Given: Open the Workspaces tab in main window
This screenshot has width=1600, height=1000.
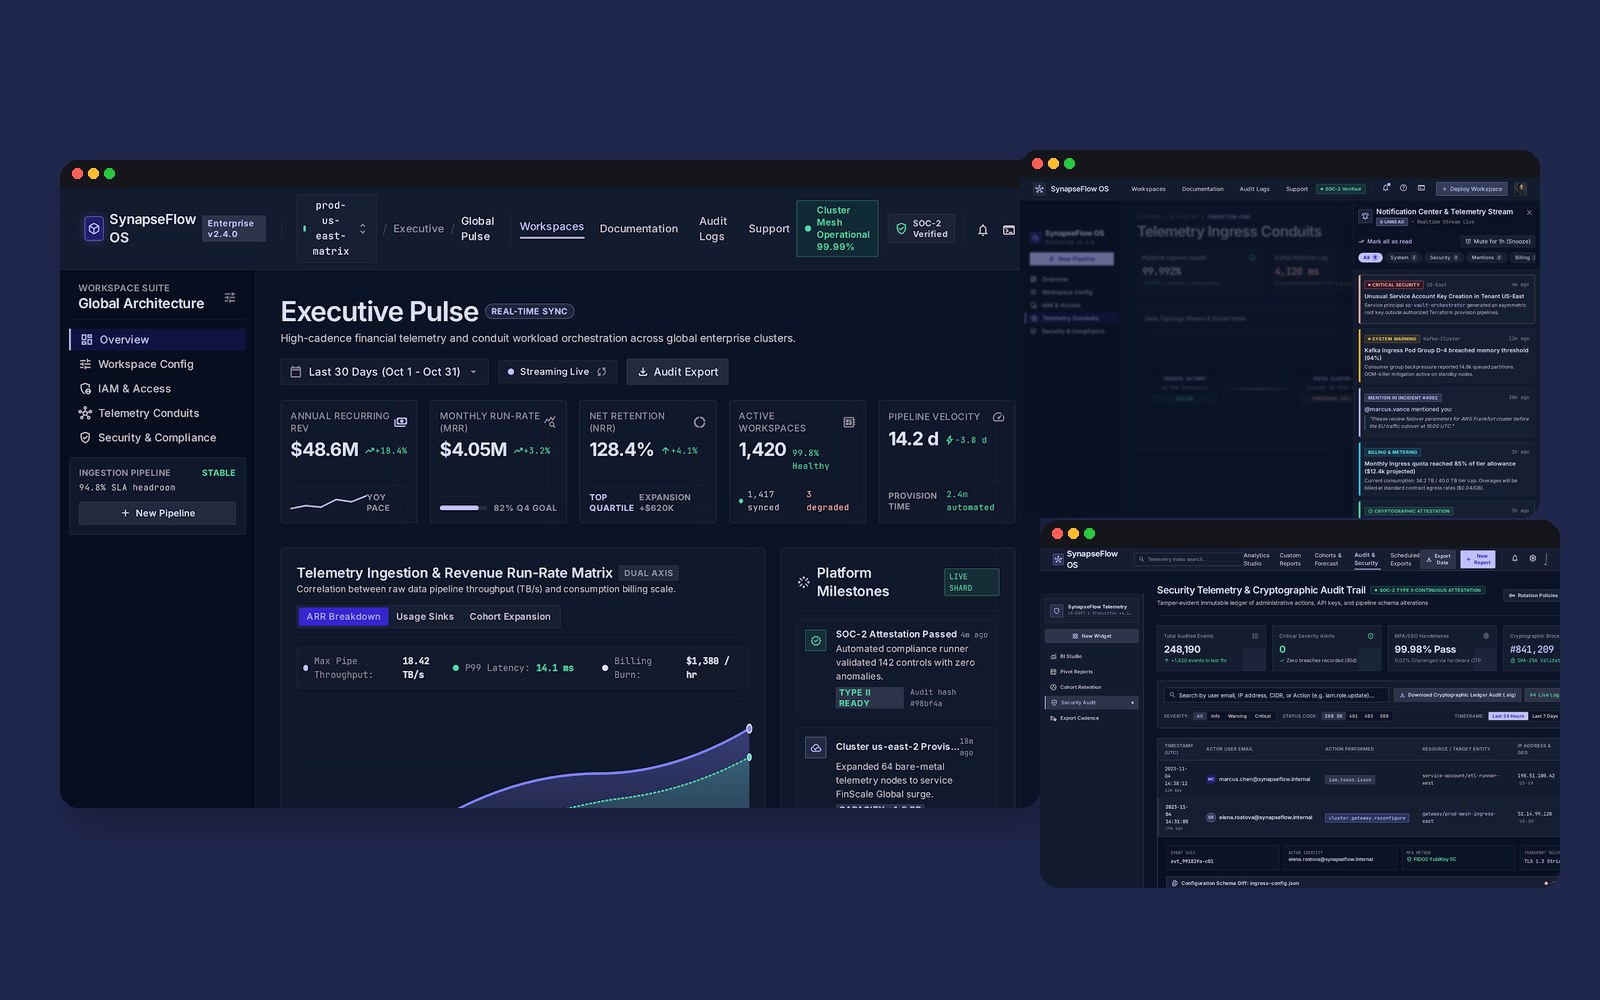Looking at the screenshot, I should pos(551,227).
